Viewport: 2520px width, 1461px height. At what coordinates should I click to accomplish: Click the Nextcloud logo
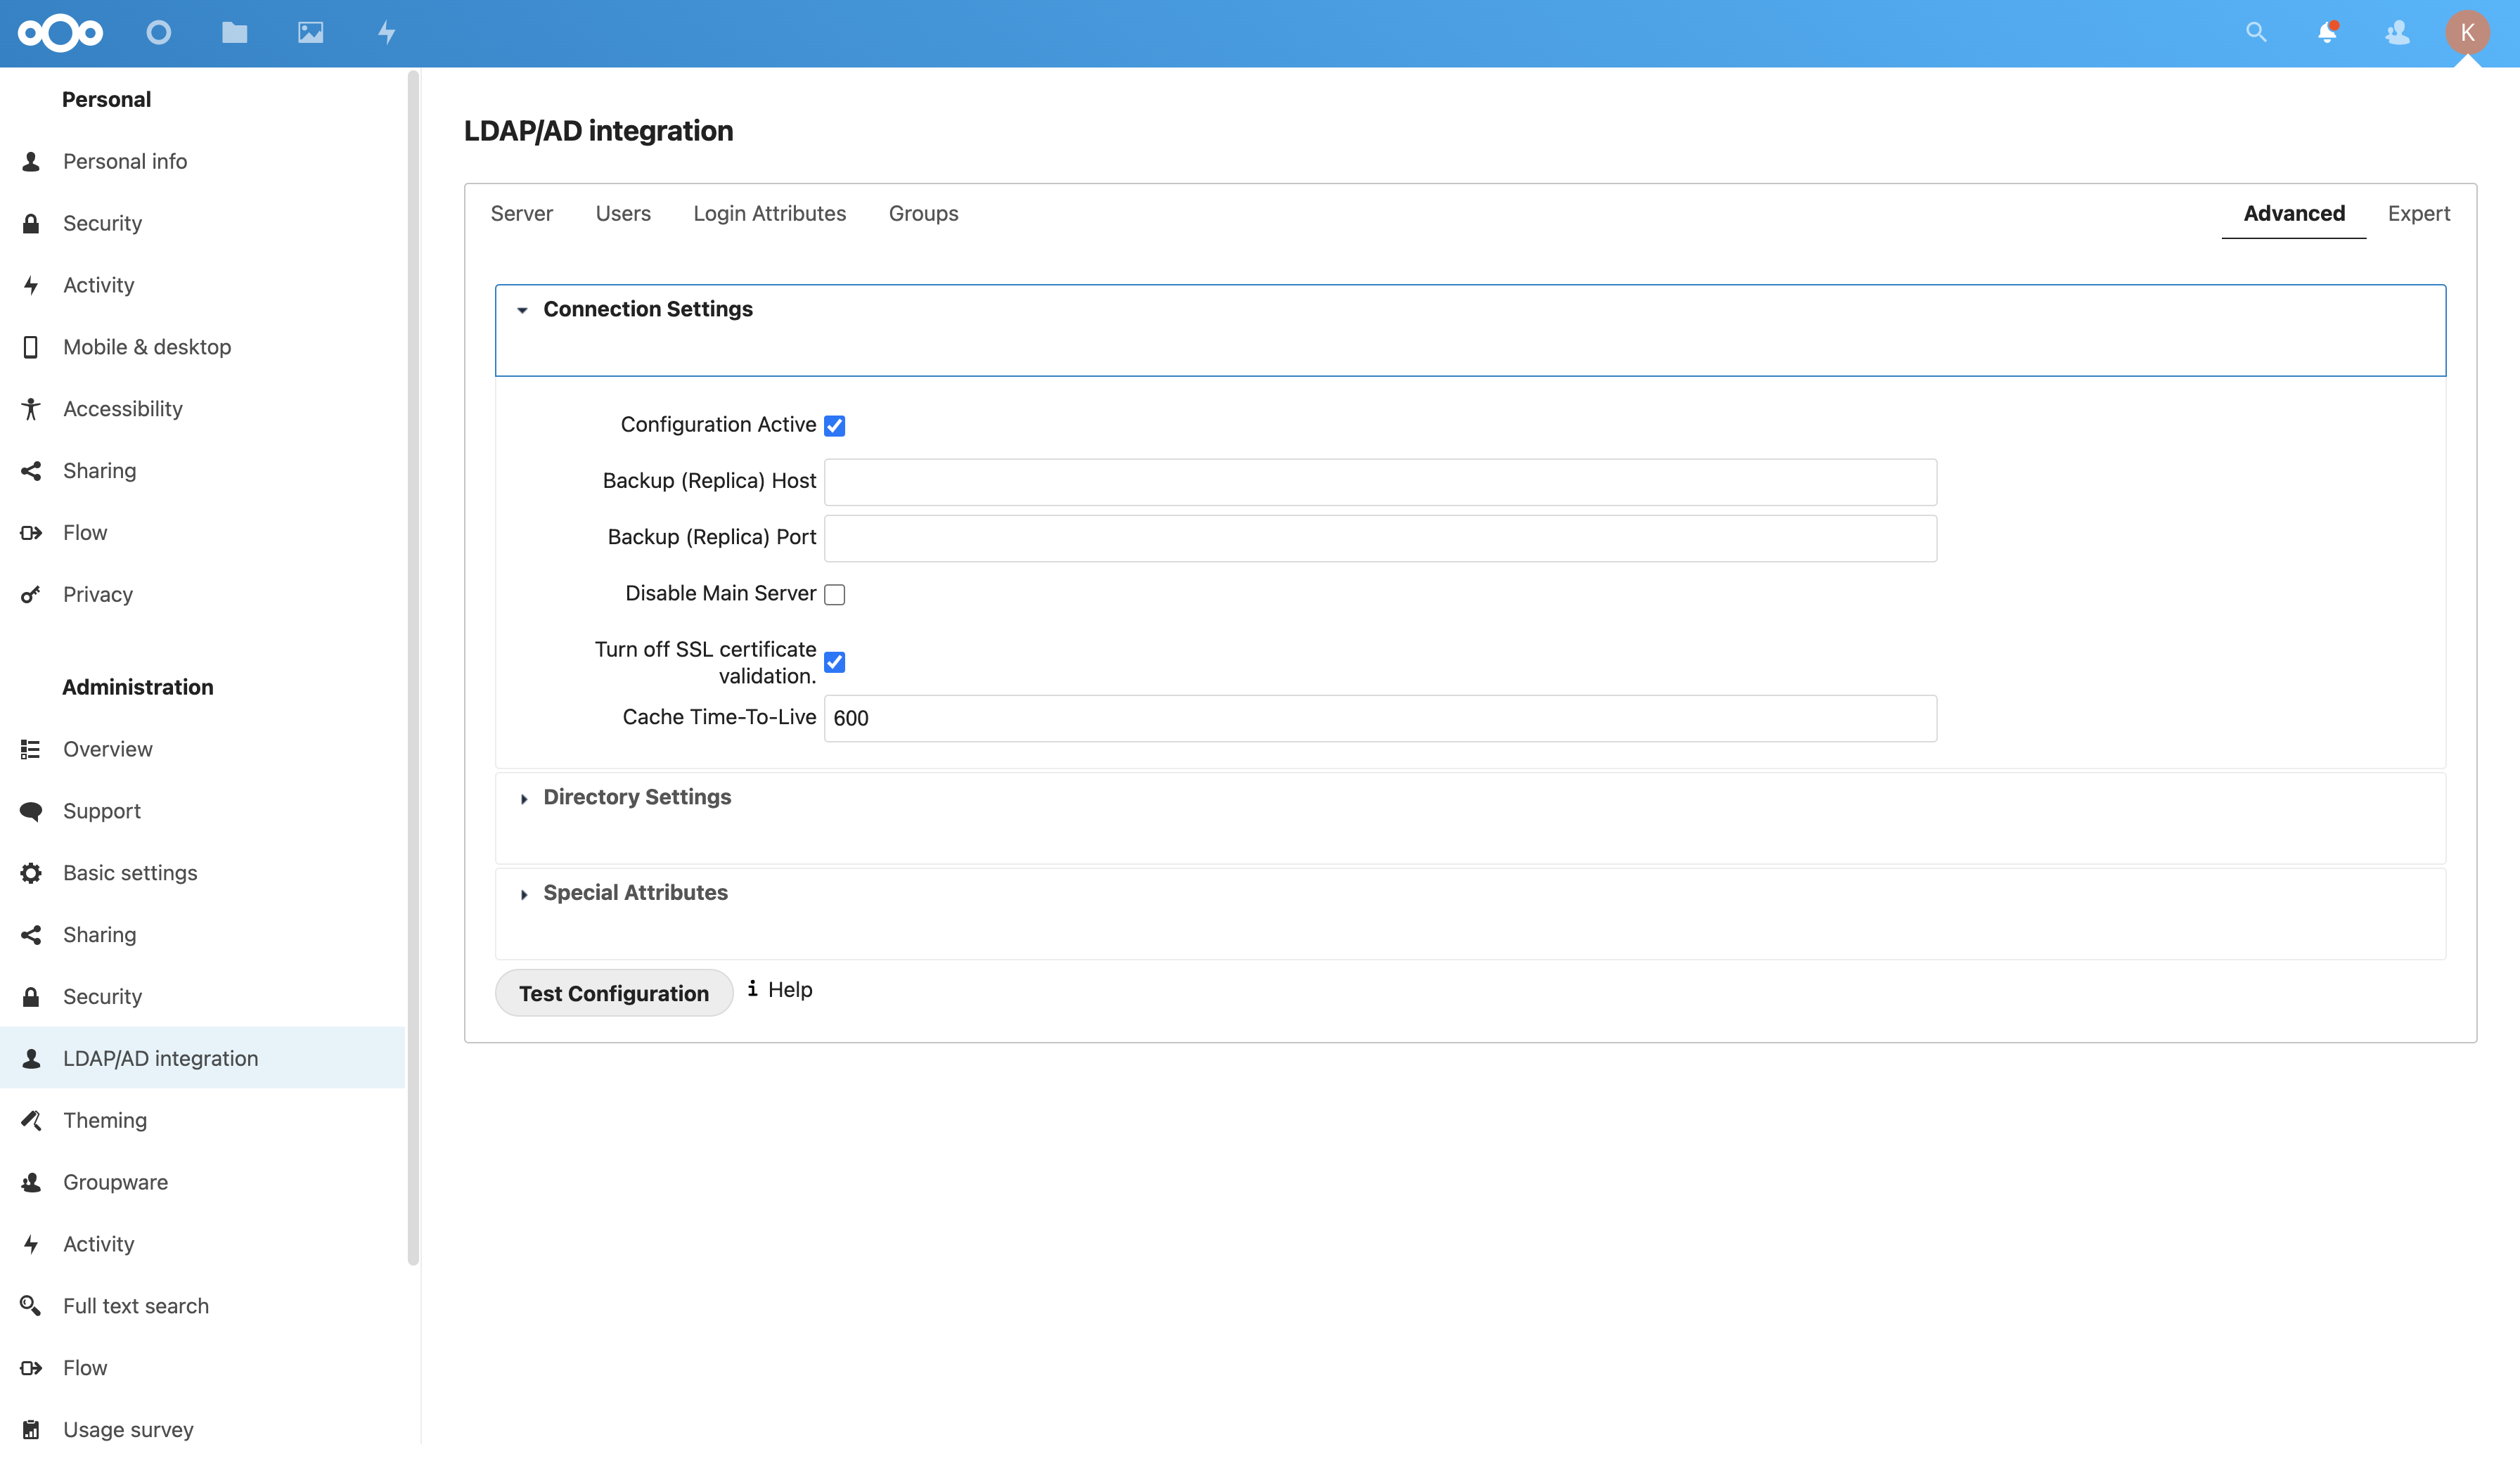(60, 33)
